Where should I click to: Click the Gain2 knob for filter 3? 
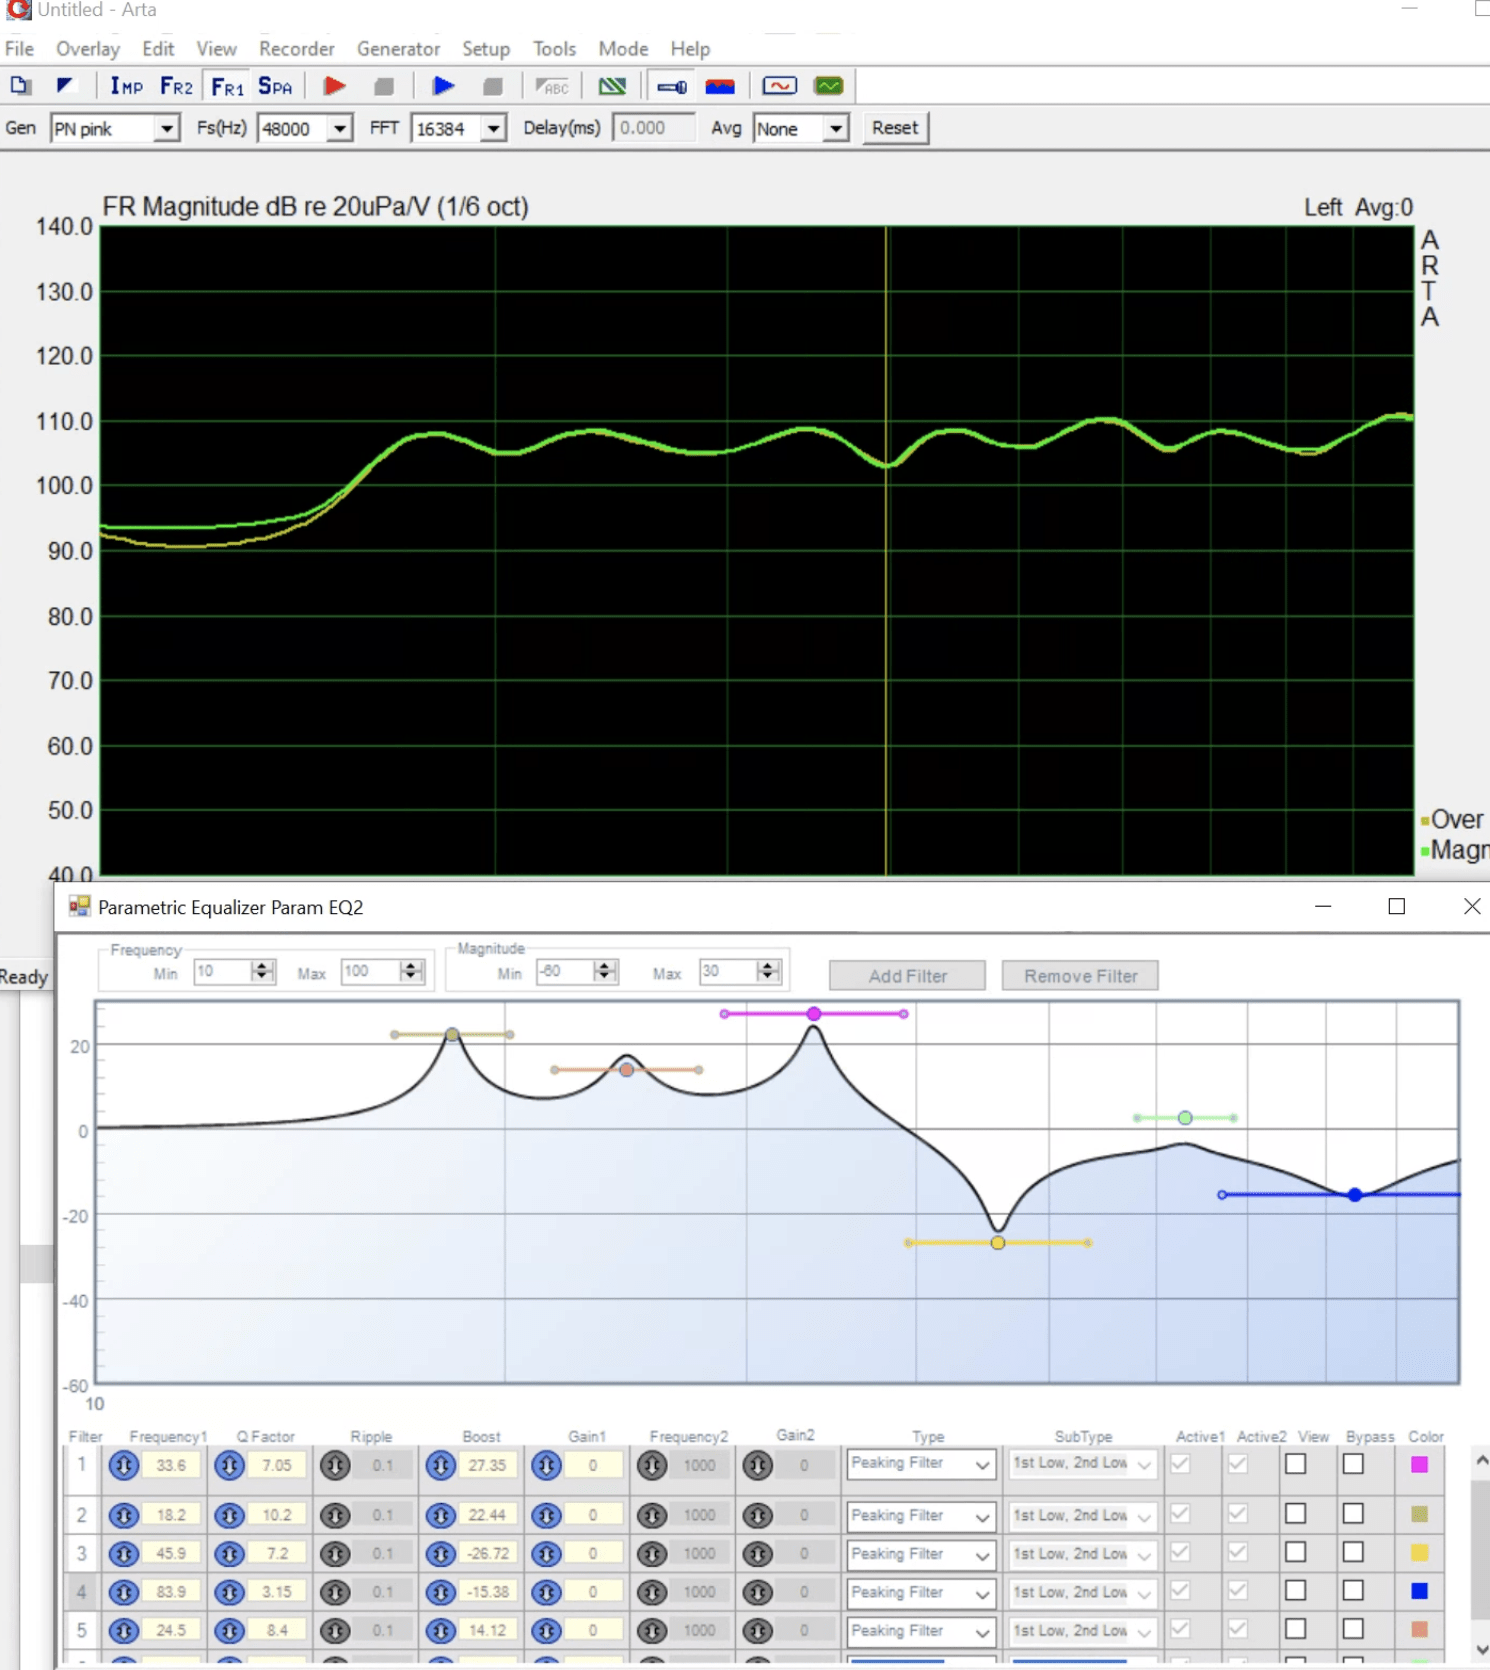coord(758,1554)
